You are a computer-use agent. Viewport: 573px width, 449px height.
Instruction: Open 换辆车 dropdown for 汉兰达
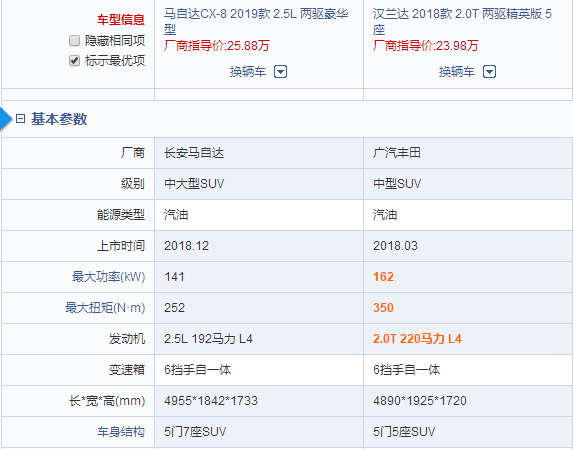tap(490, 72)
